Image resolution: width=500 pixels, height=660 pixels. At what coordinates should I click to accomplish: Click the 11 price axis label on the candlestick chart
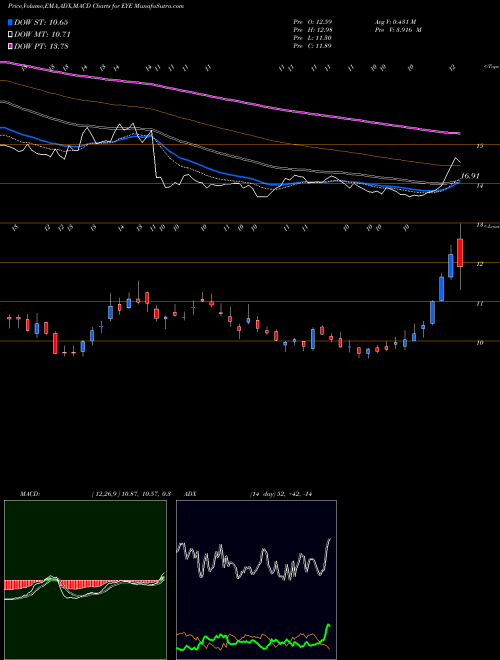pyautogui.click(x=479, y=303)
